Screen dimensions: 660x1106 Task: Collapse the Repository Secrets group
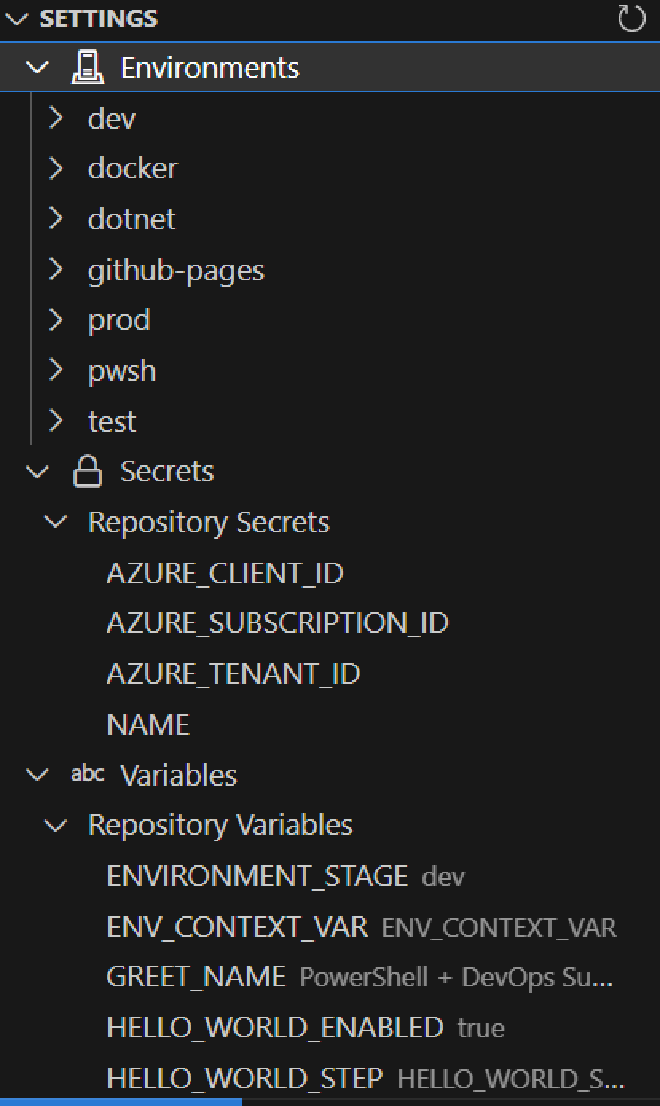pos(57,522)
